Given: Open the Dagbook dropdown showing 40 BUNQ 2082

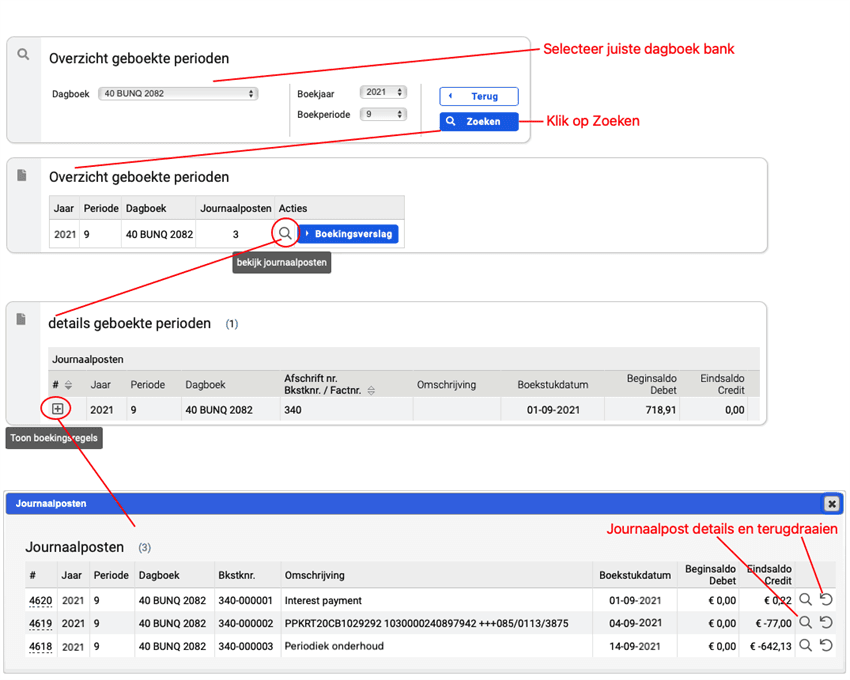Looking at the screenshot, I should pyautogui.click(x=178, y=93).
